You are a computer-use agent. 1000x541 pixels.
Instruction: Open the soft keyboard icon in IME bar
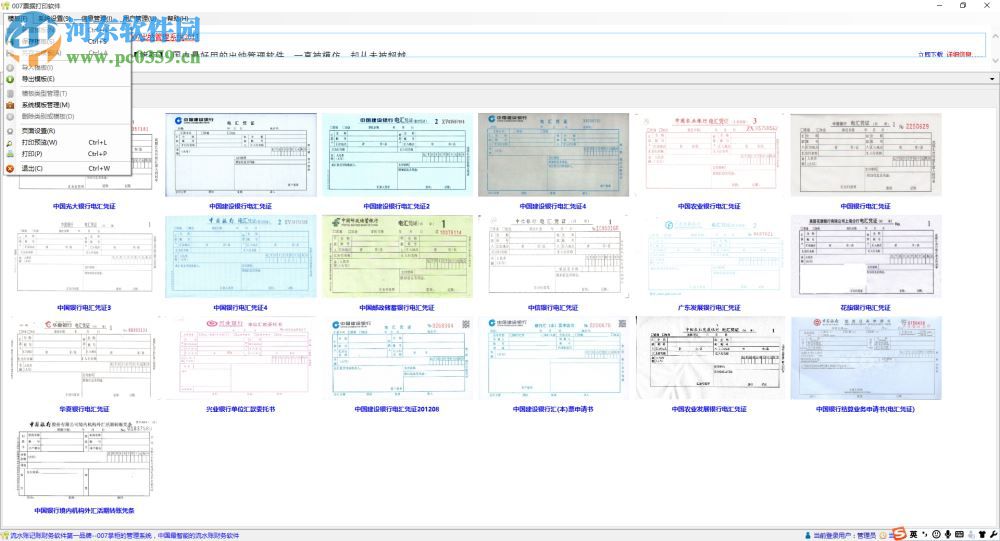coord(959,534)
